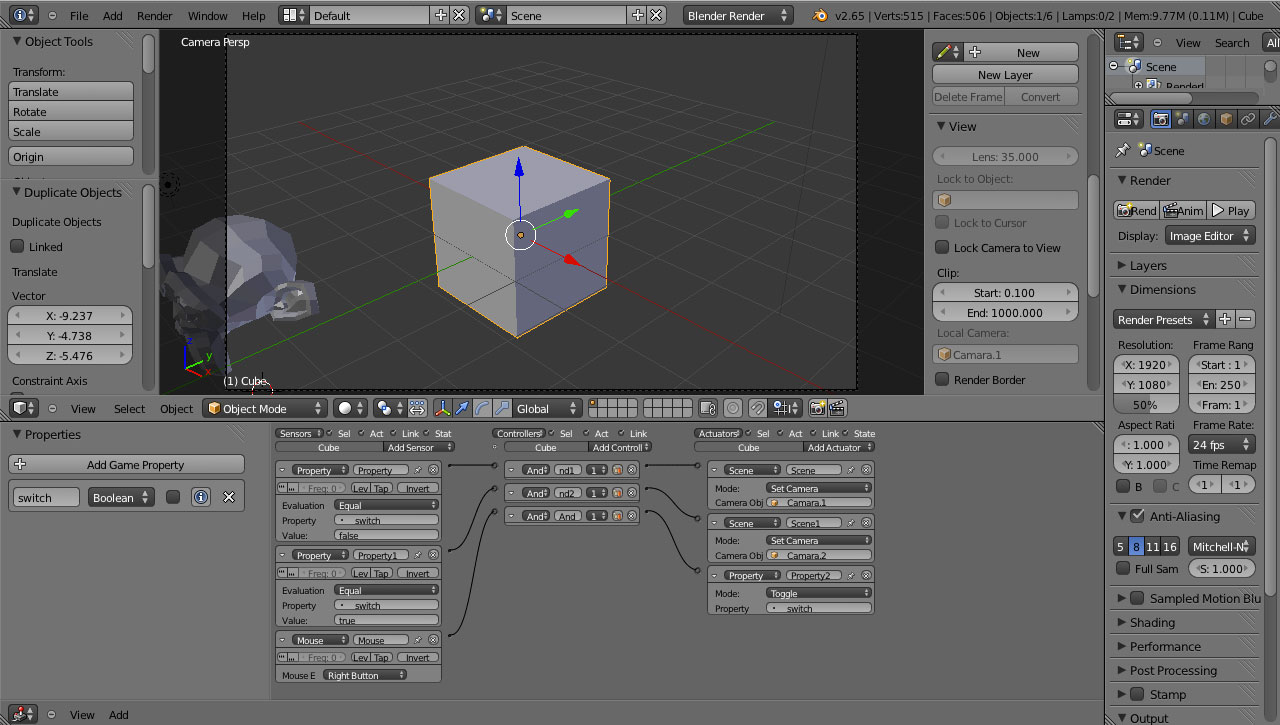1280x725 pixels.
Task: Click the Translate button in Object Tools
Action: click(x=71, y=92)
